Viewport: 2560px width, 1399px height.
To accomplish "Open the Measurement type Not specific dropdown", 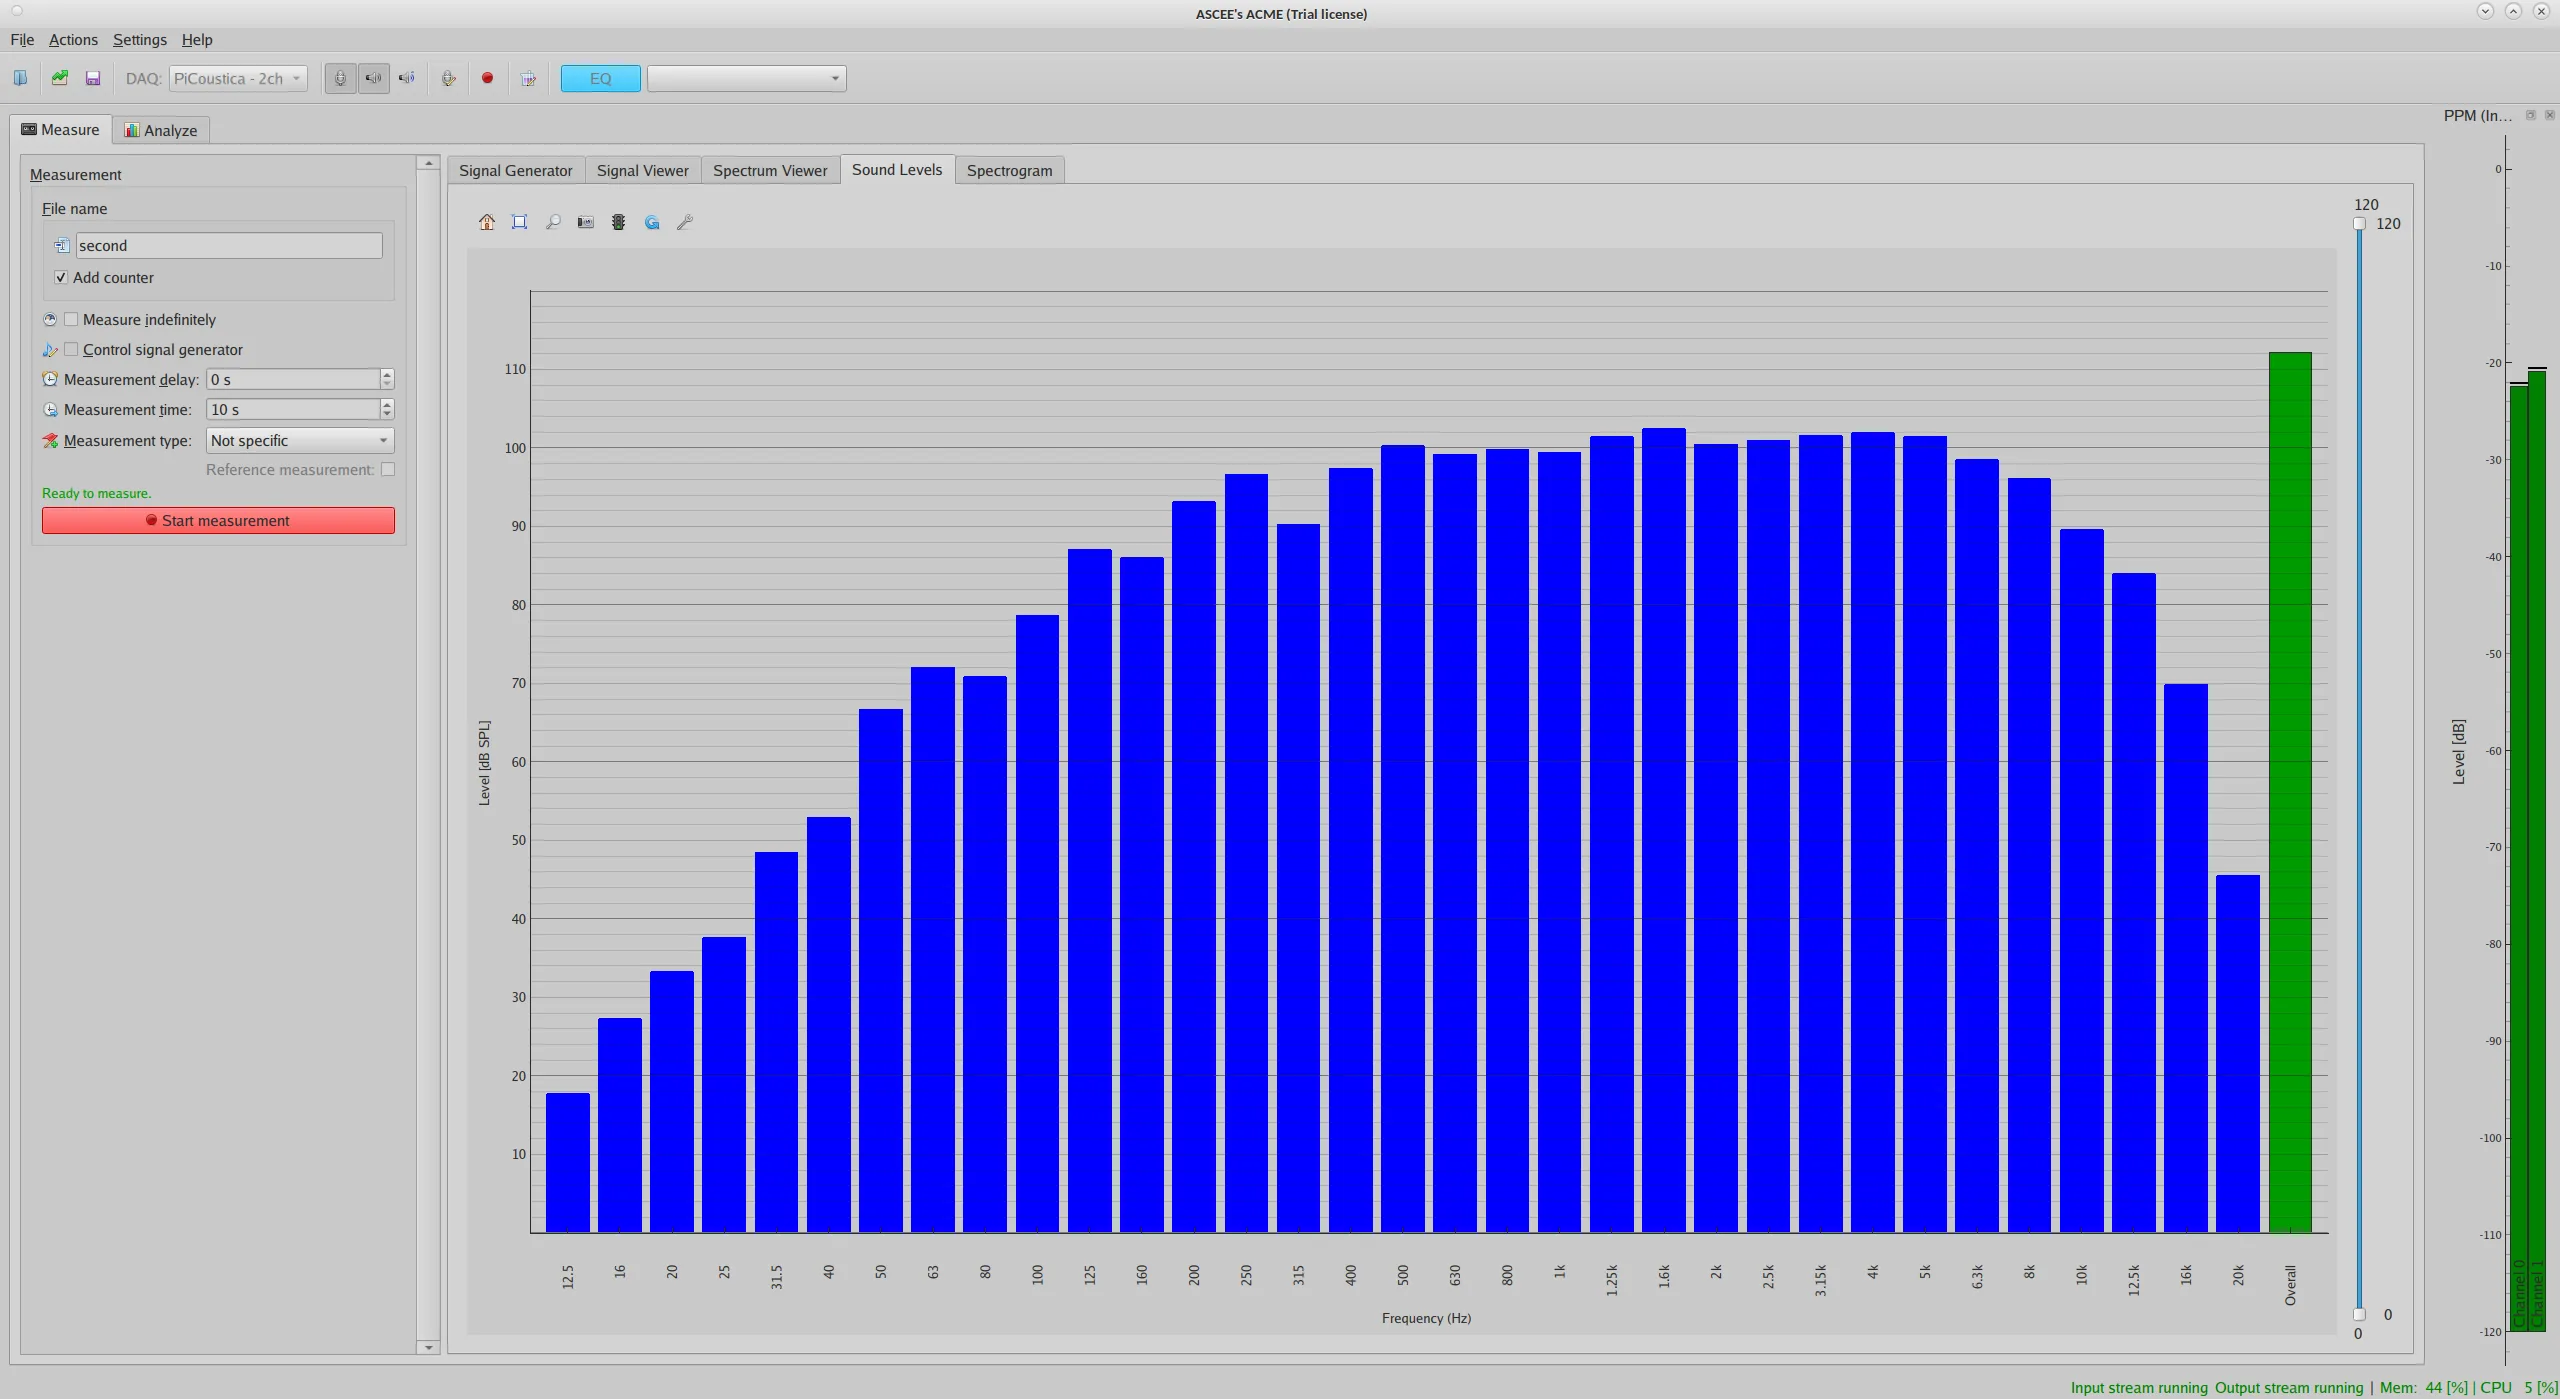I will click(x=300, y=440).
